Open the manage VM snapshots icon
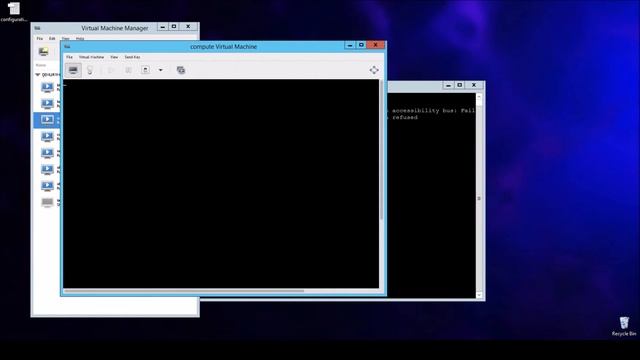This screenshot has height=360, width=640. 181,70
